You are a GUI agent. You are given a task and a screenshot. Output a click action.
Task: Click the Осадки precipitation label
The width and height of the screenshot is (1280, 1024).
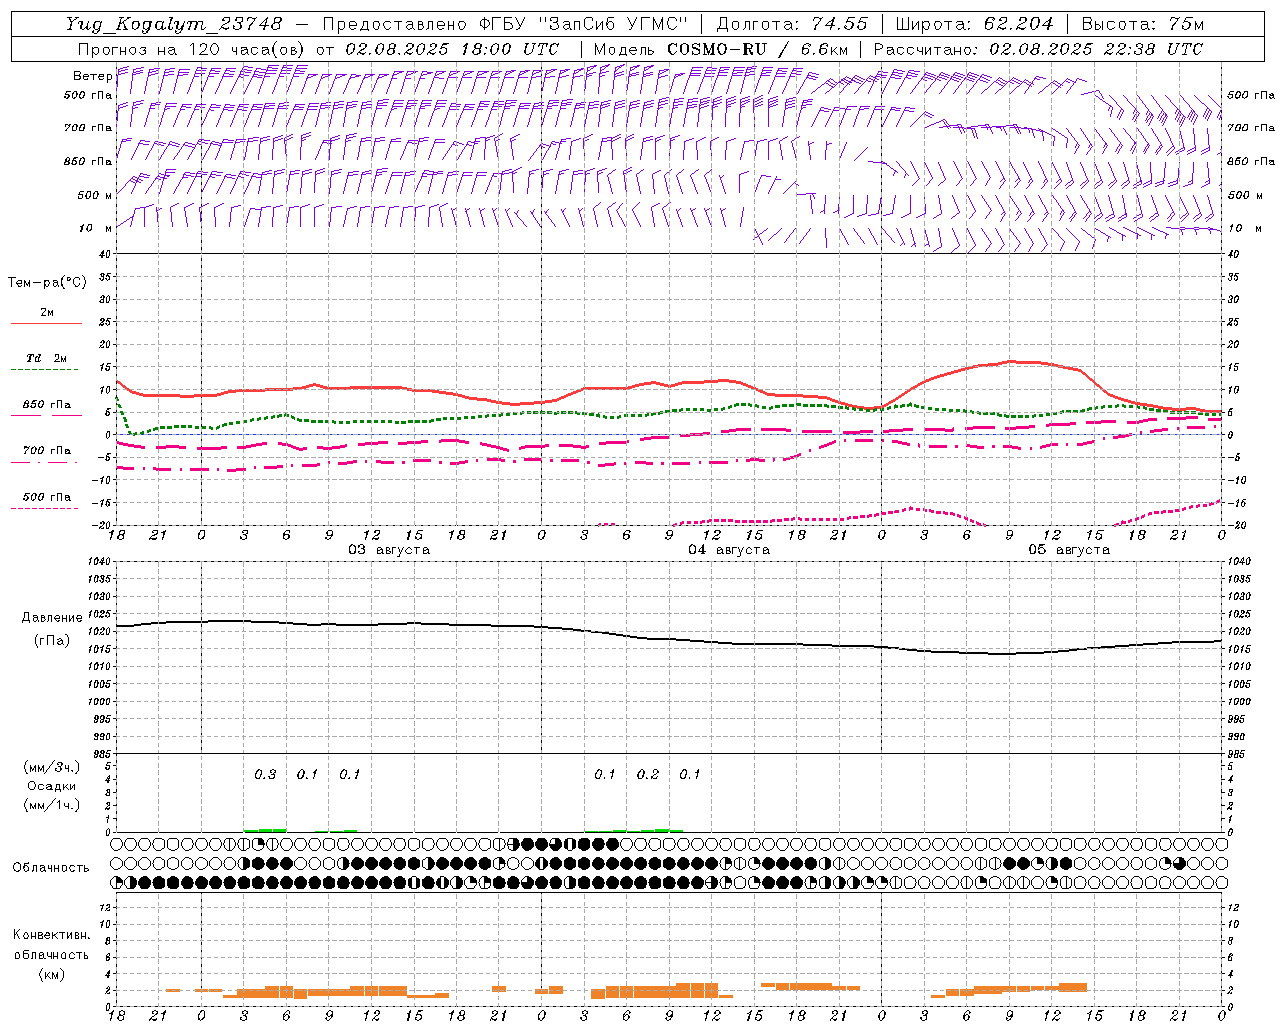click(x=51, y=786)
